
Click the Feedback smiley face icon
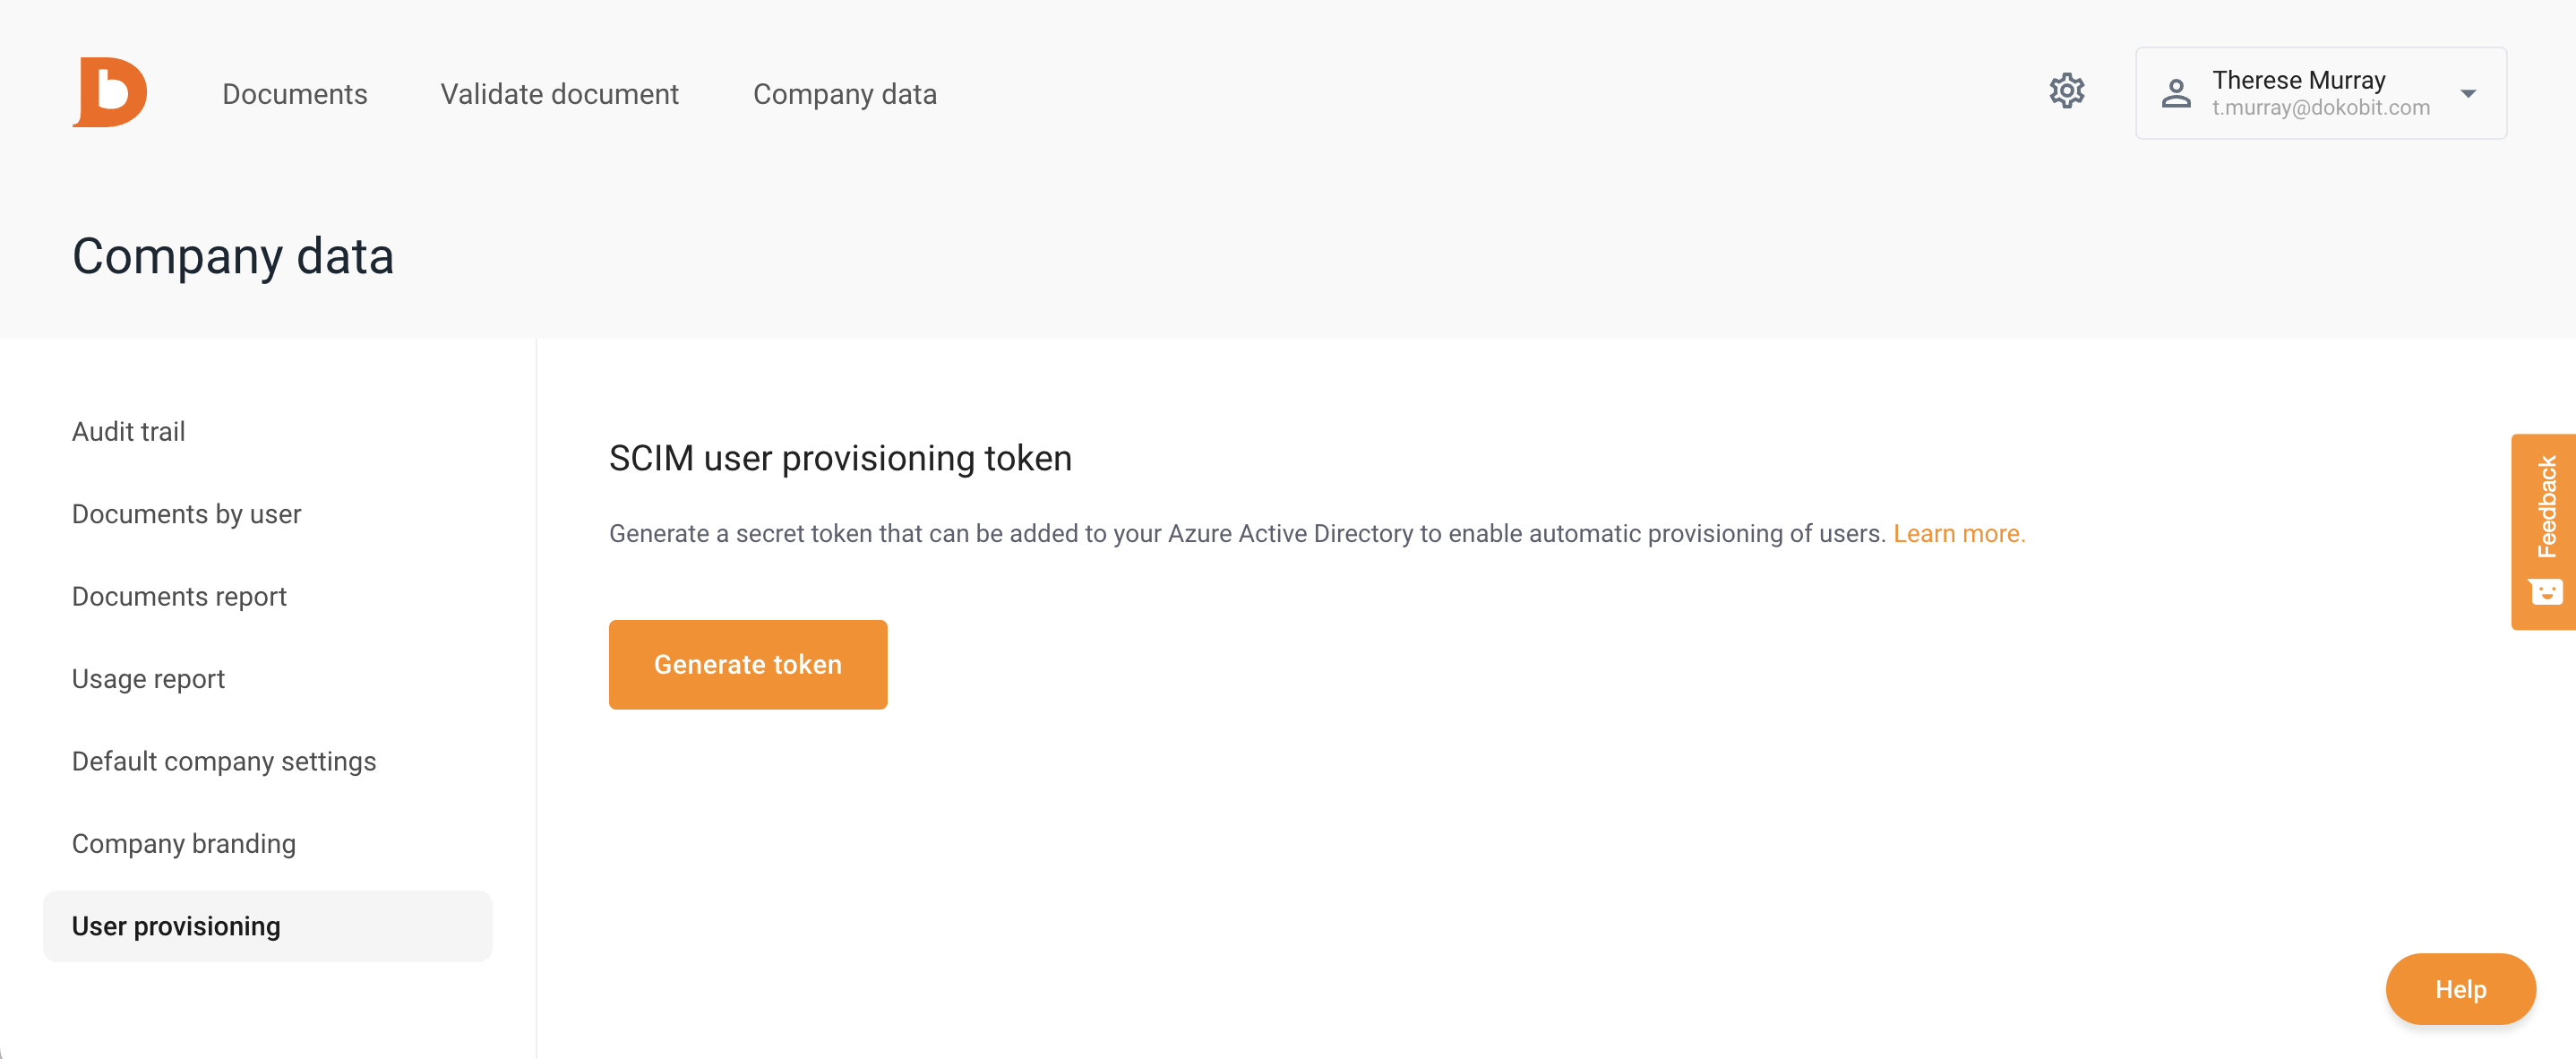2546,592
